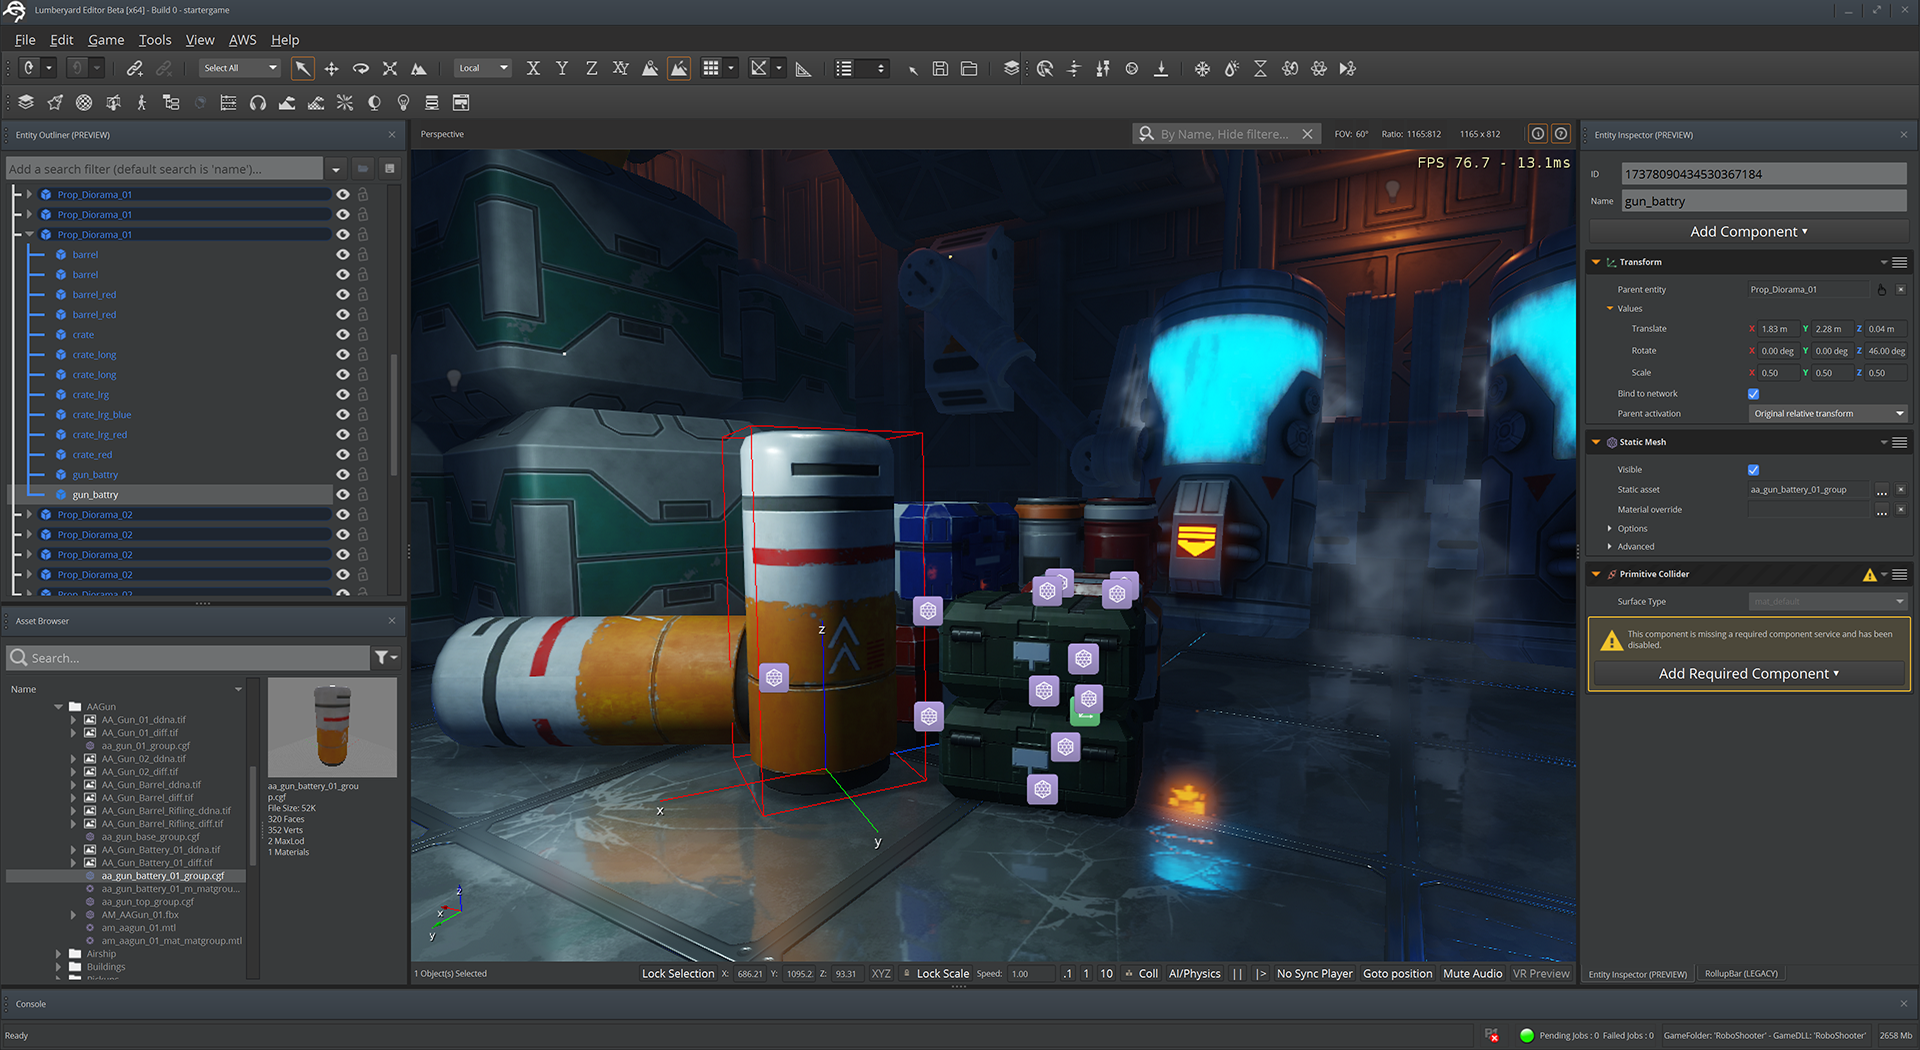
Task: Click Goto position in the status bar
Action: [1397, 973]
